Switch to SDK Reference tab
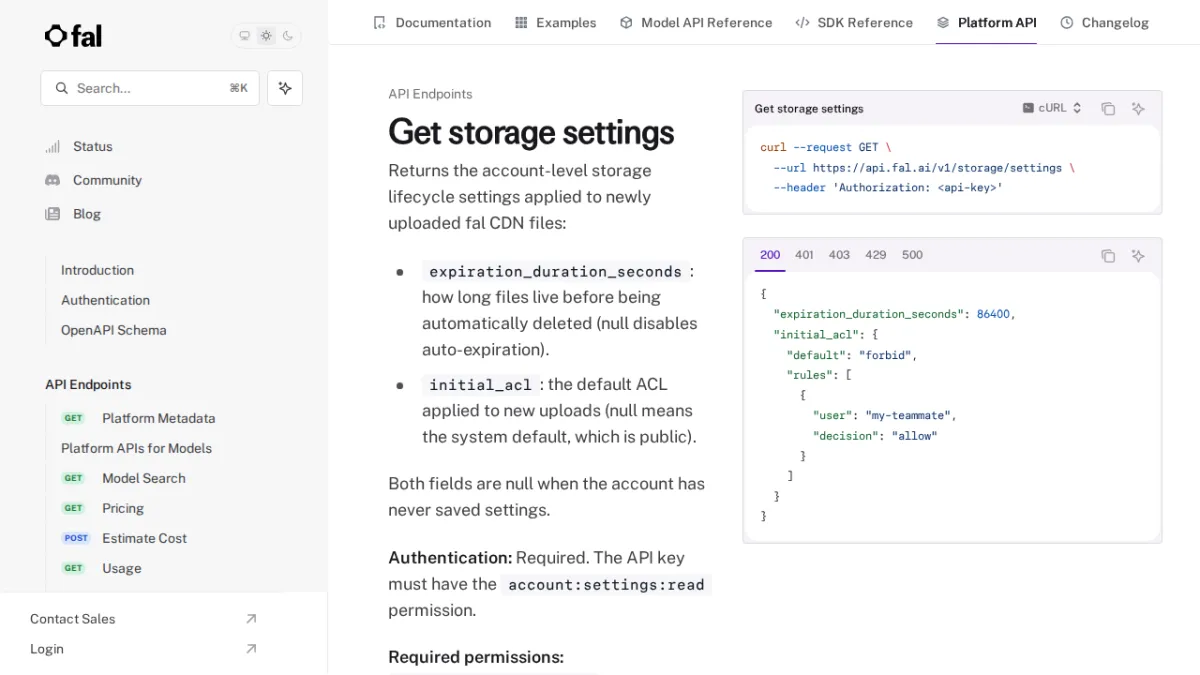Image resolution: width=1200 pixels, height=675 pixels. [x=854, y=22]
